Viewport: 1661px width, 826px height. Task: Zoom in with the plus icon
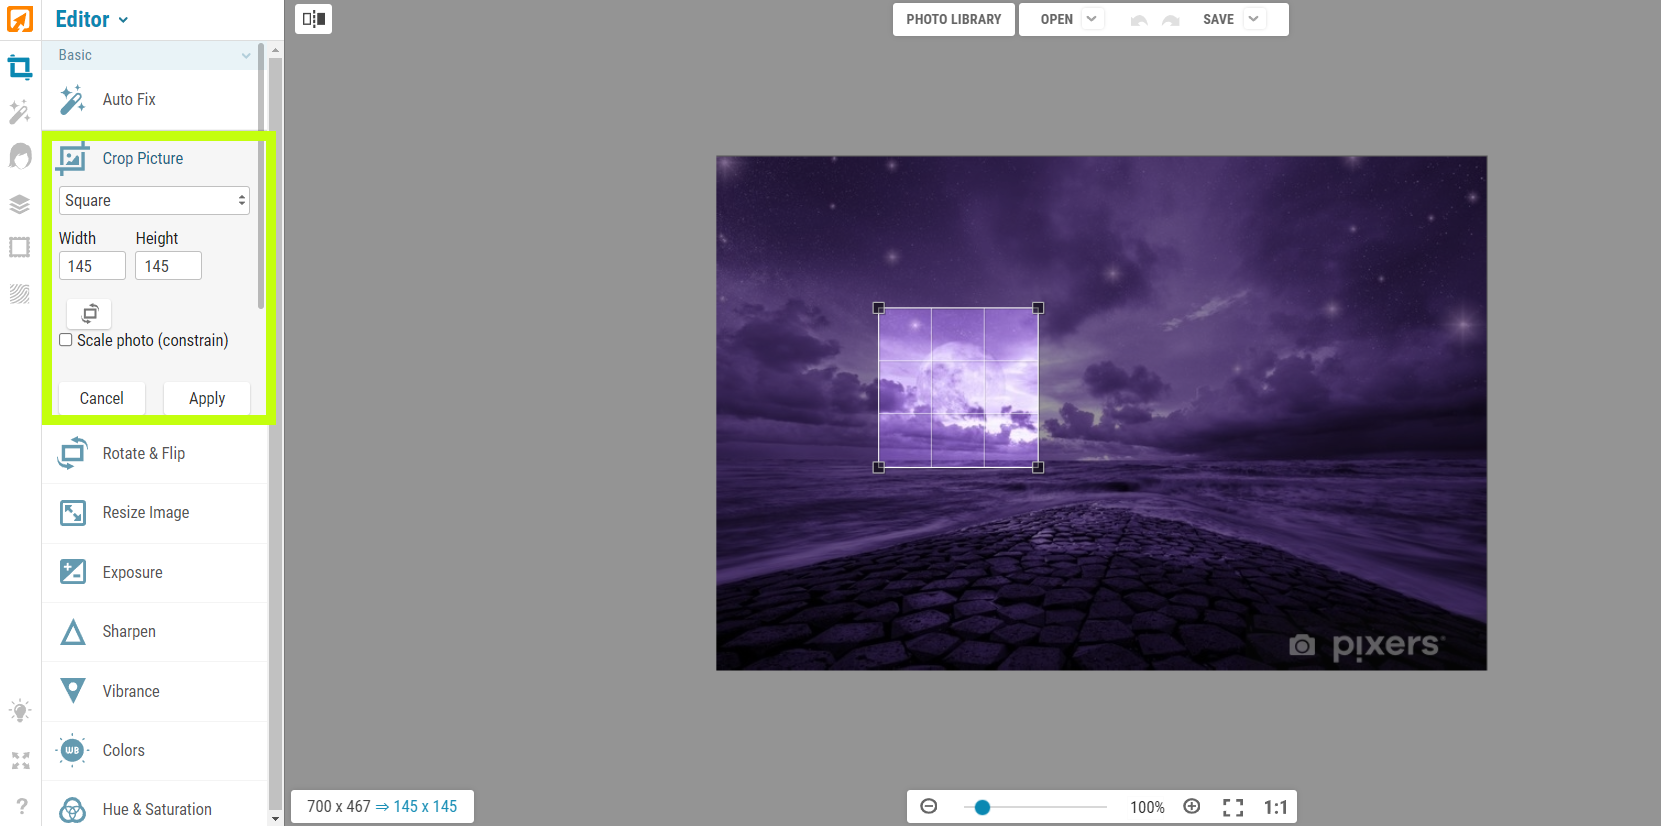point(1192,806)
